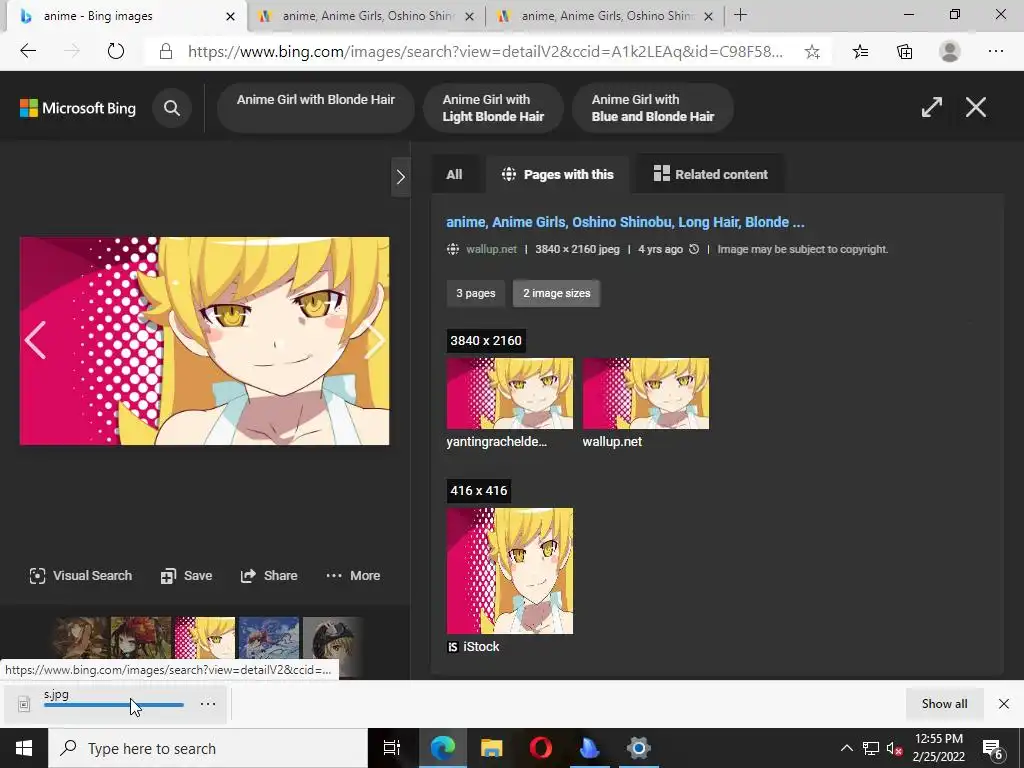Screen dimensions: 1024x768
Task: Open the s.jpg download item
Action: (113, 703)
